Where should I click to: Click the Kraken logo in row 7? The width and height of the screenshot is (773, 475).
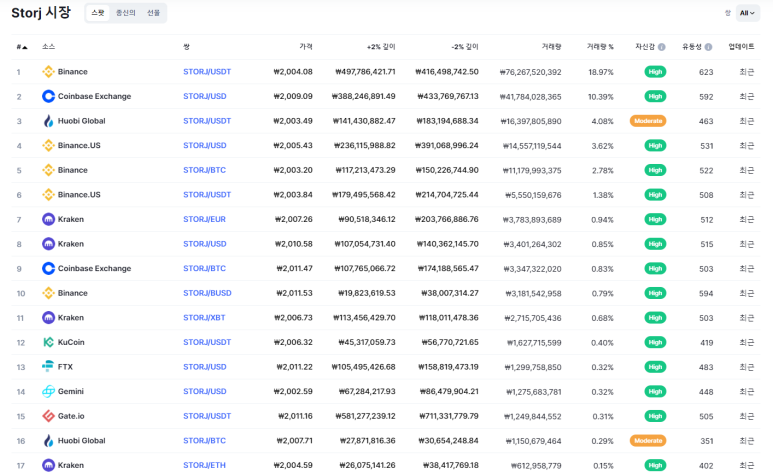48,219
